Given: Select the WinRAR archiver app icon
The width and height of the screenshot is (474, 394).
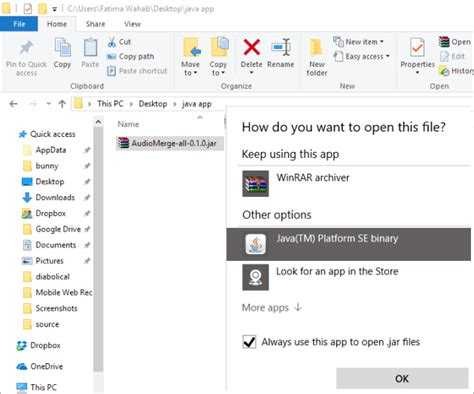Looking at the screenshot, I should tap(255, 183).
